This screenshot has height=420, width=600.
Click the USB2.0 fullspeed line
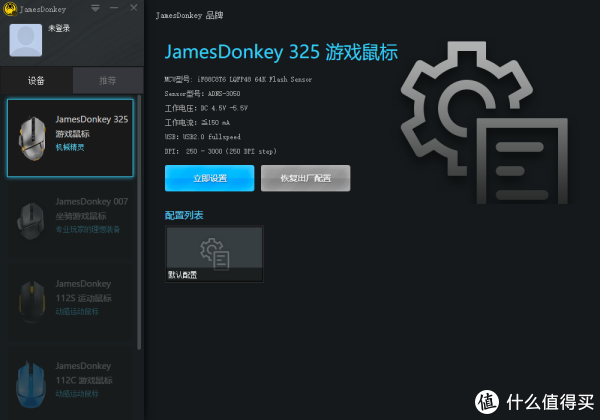203,137
